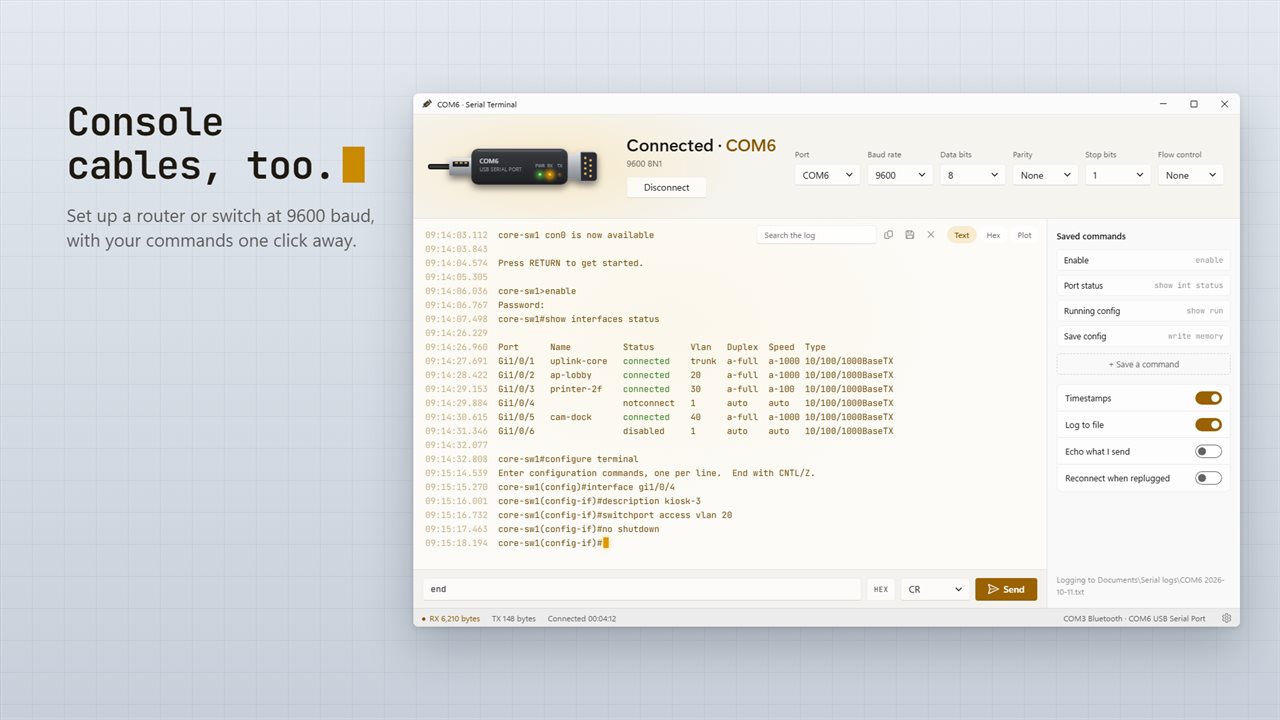Enable Reconnect when replugged switch
The width and height of the screenshot is (1280, 720).
[1208, 478]
